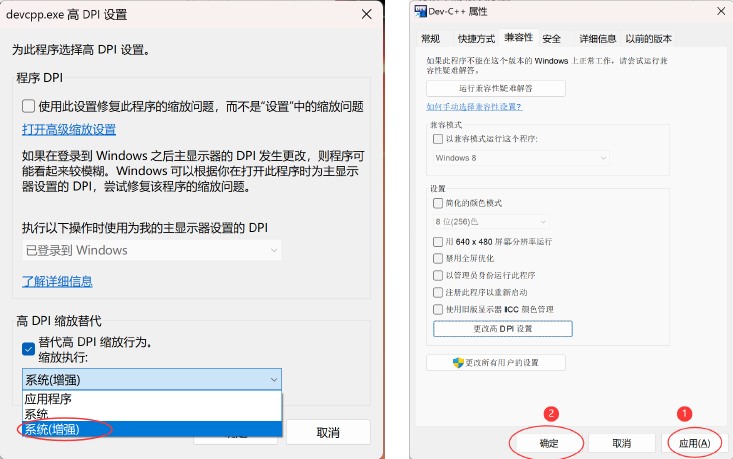Click the 更改高 DPI 设置 button

coord(503,329)
